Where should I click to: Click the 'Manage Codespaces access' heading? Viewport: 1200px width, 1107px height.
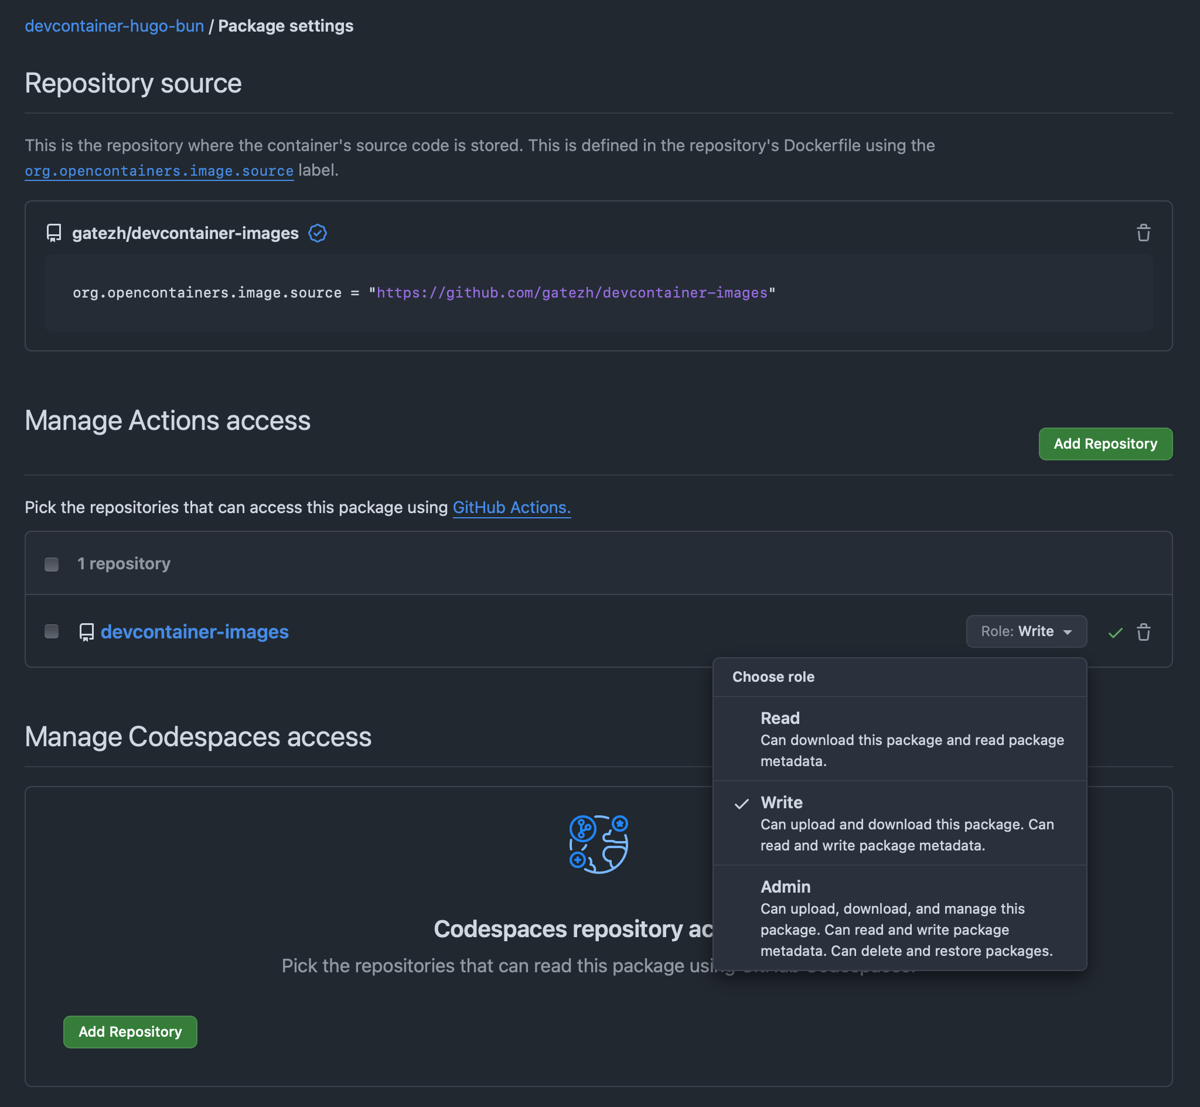[x=198, y=737]
